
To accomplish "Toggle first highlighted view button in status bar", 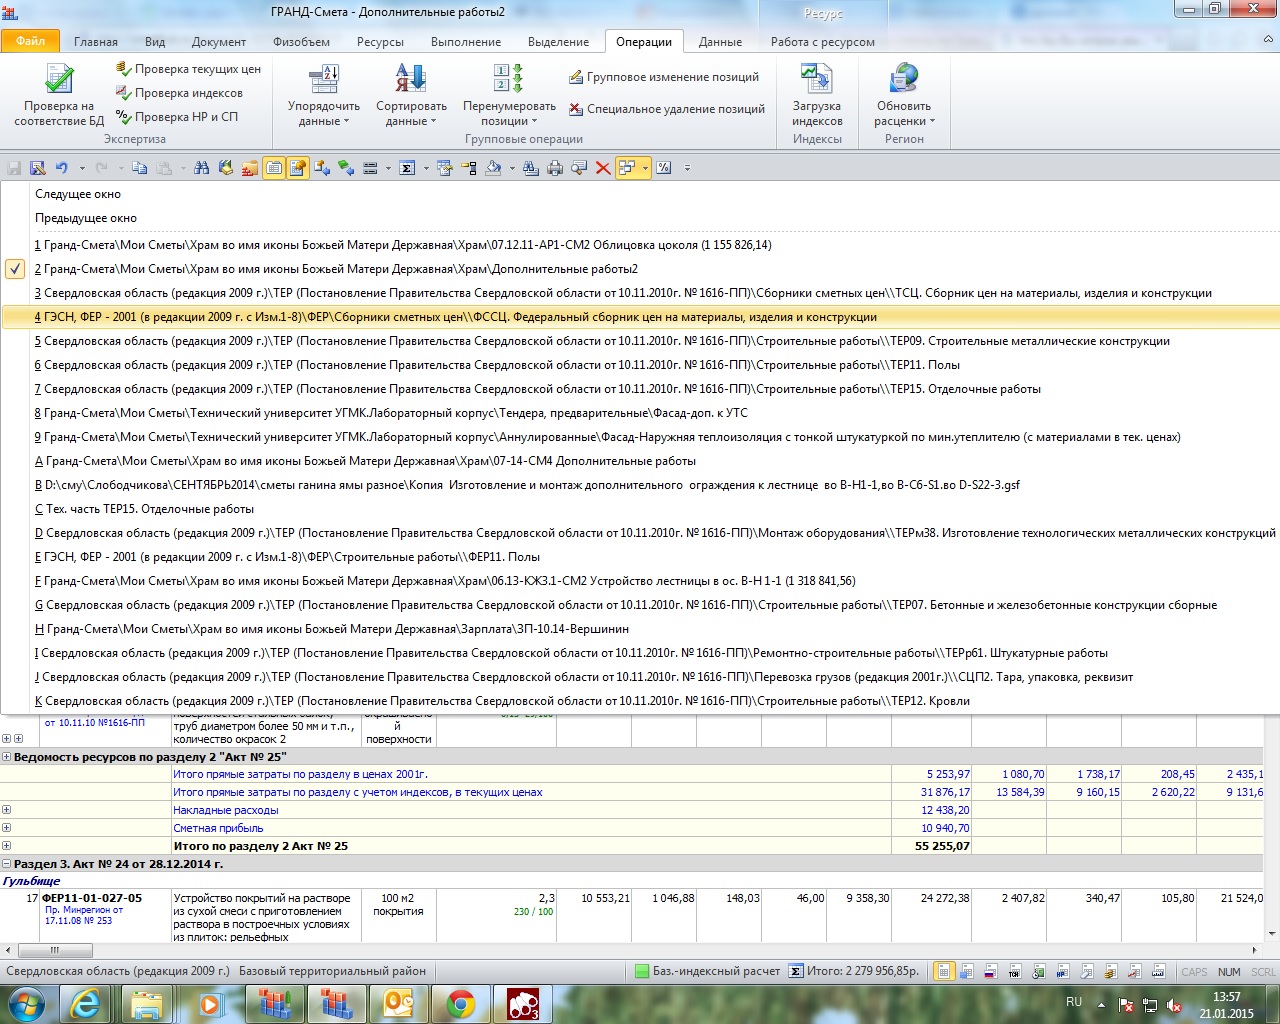I will (x=942, y=971).
